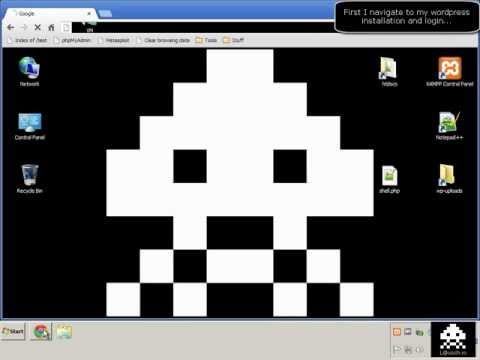
Task: Select the Network desktop icon
Action: [29, 71]
